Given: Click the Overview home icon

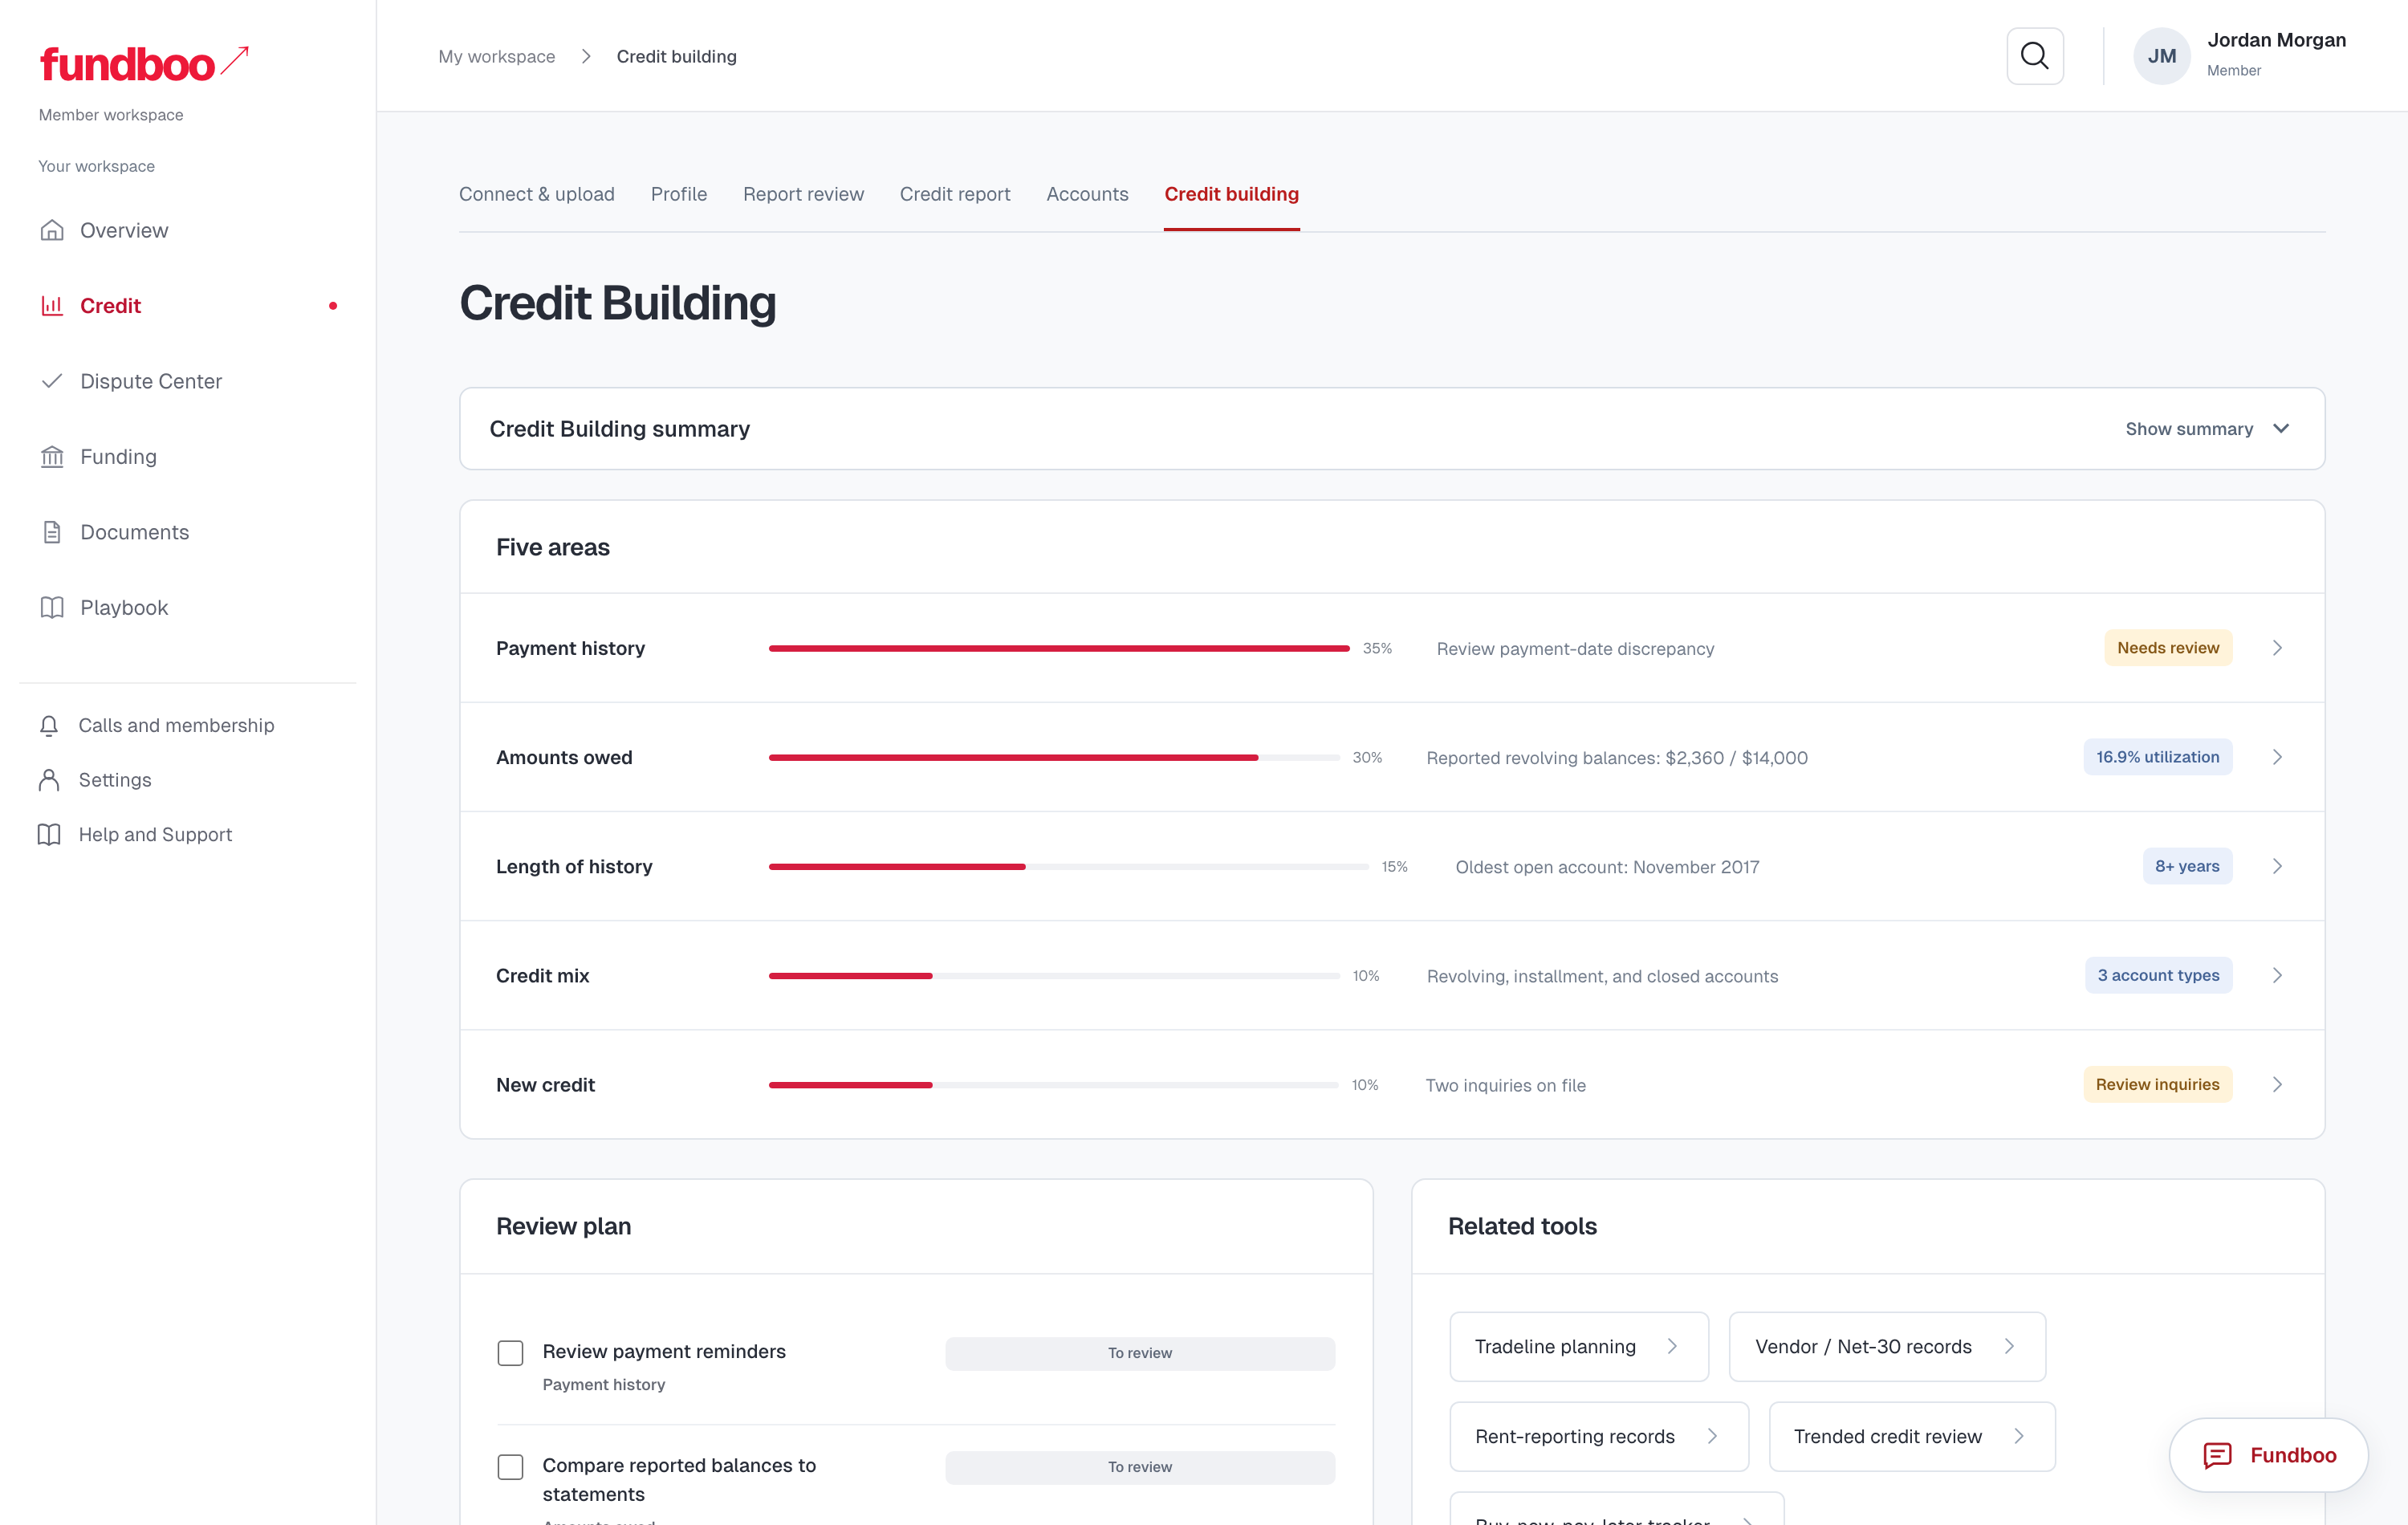Looking at the screenshot, I should 52,230.
